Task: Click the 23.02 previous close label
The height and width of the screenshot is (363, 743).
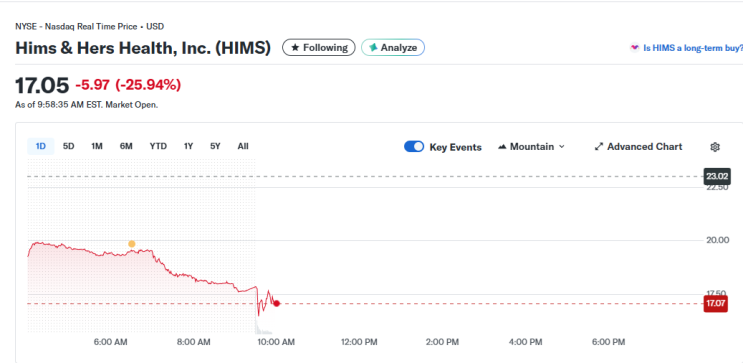Action: pyautogui.click(x=717, y=177)
